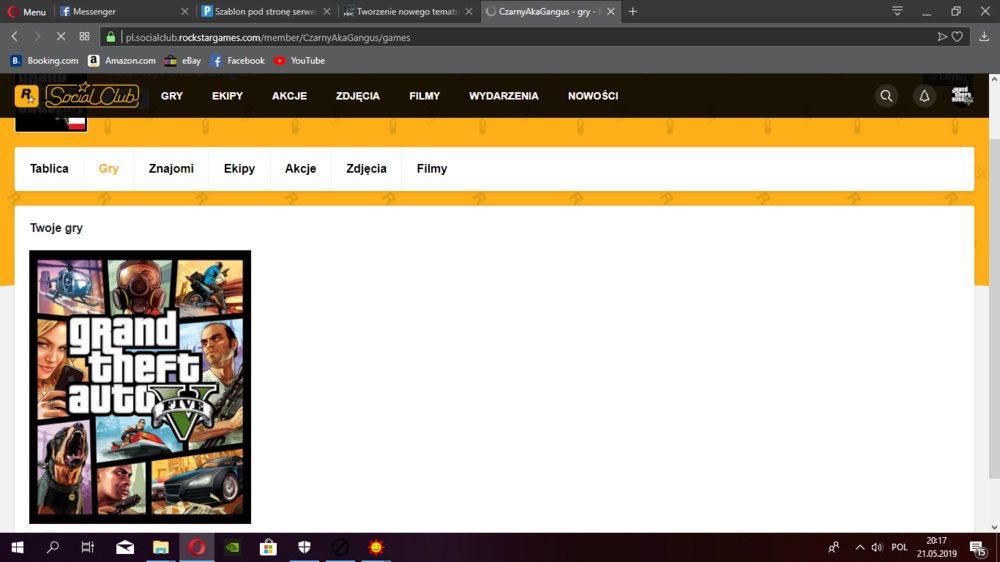This screenshot has height=562, width=1000.
Task: Open the sun-face app on taskbar
Action: [x=376, y=547]
